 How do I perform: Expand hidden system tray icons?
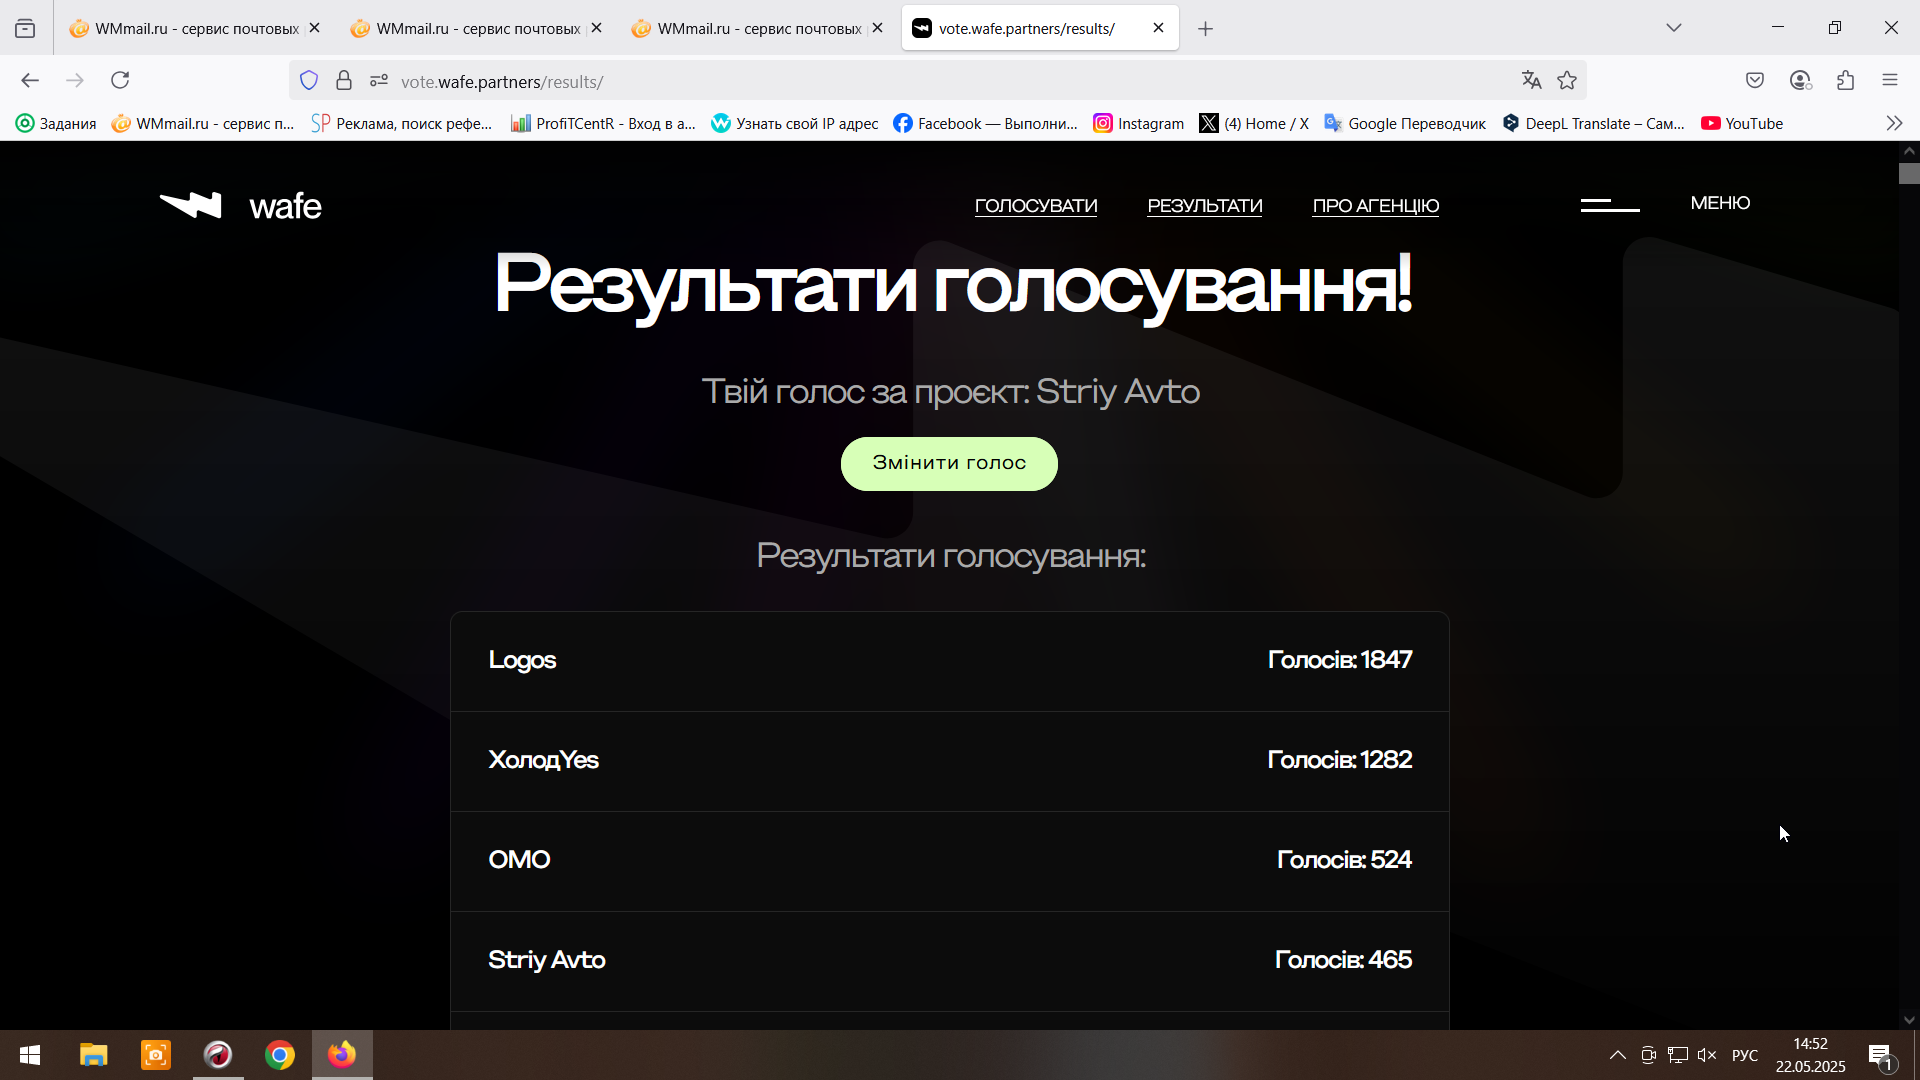pyautogui.click(x=1617, y=1055)
